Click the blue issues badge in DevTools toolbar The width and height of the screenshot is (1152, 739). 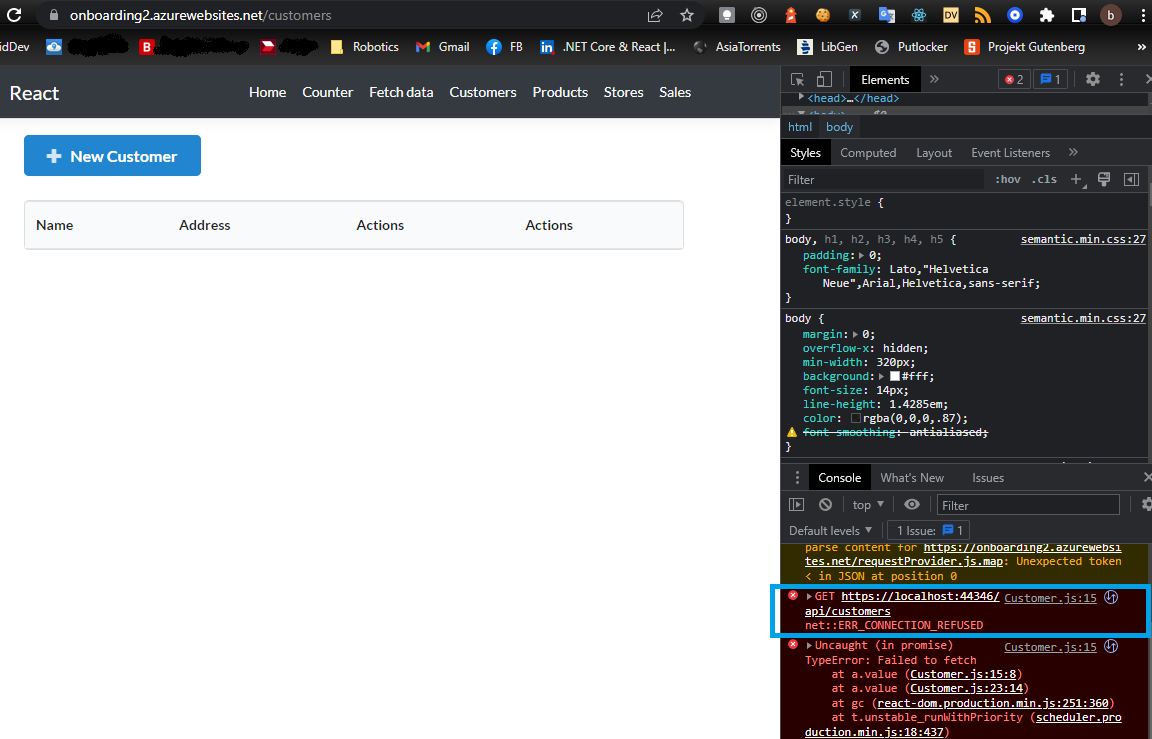[x=1051, y=79]
